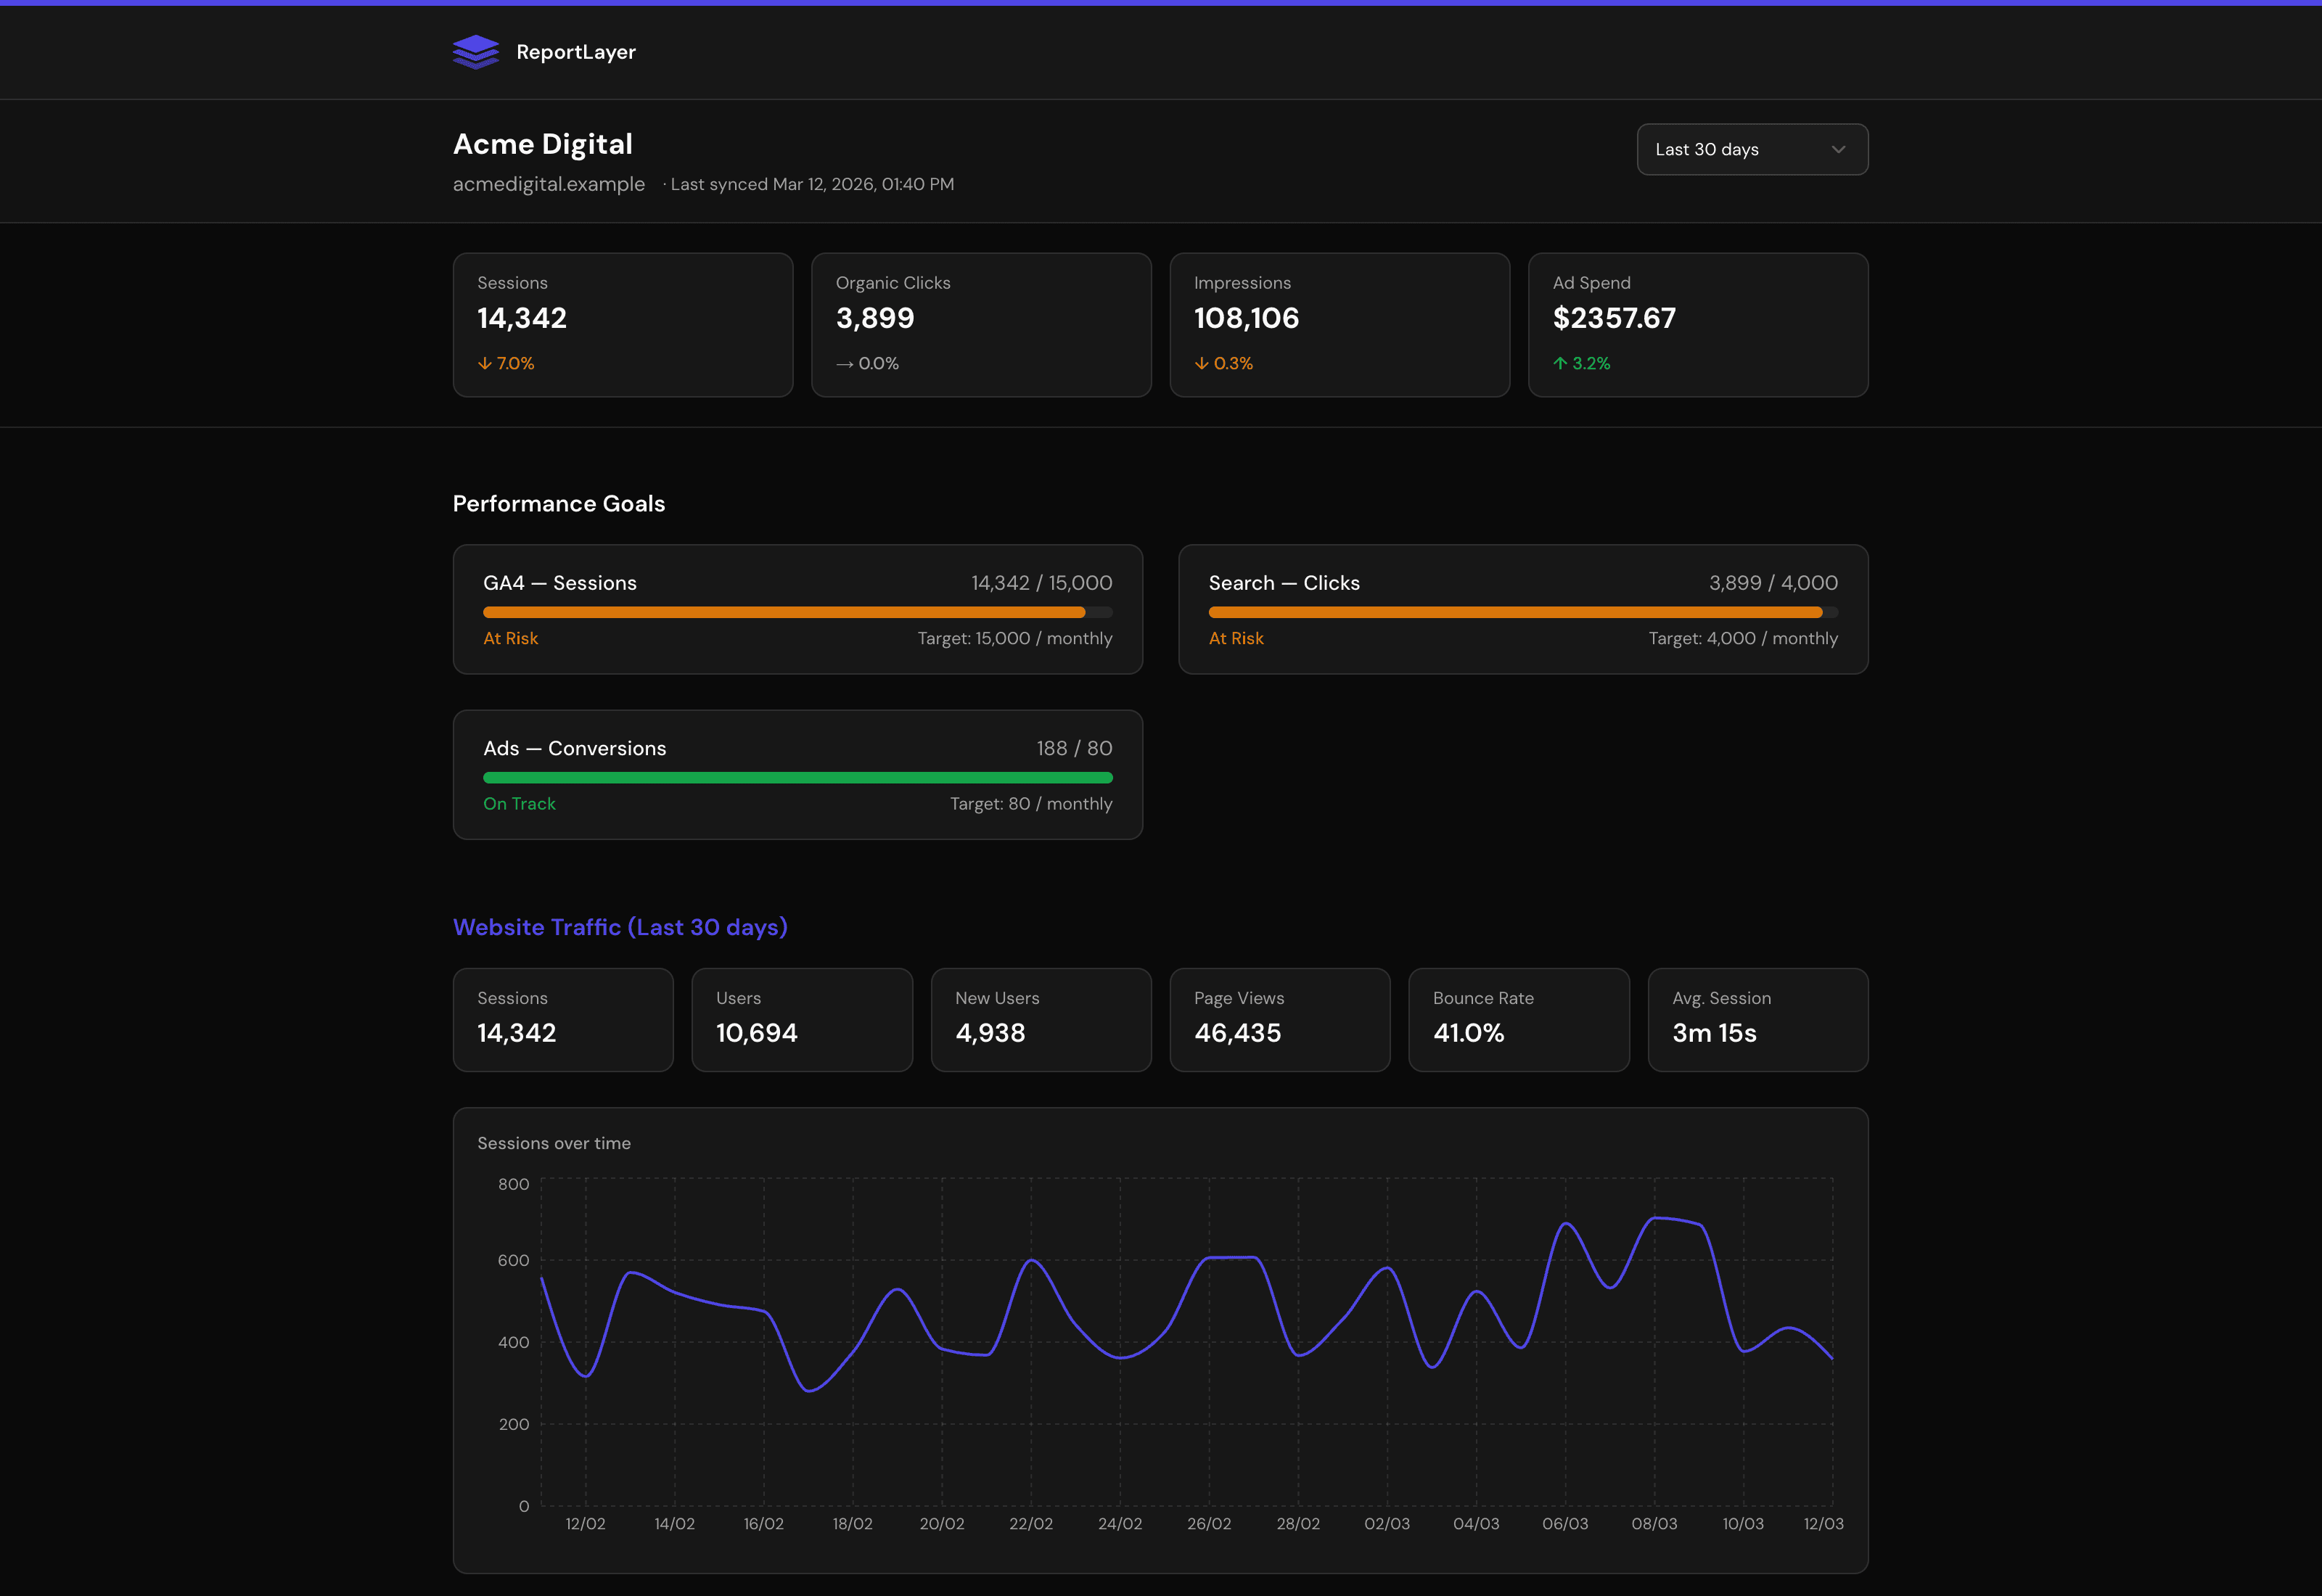Screen dimensions: 2322x1596
Task: Click the 188 / 80 goal value
Action: coord(1075,748)
